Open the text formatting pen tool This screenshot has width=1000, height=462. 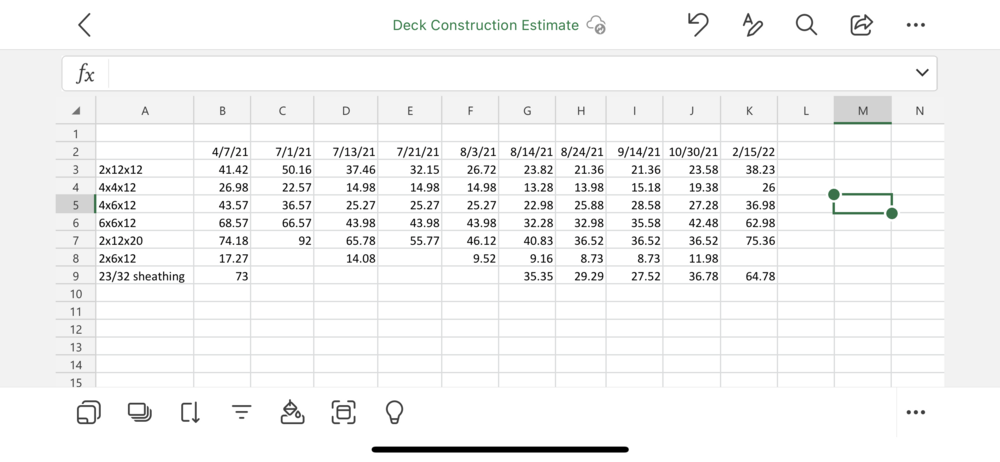[752, 25]
